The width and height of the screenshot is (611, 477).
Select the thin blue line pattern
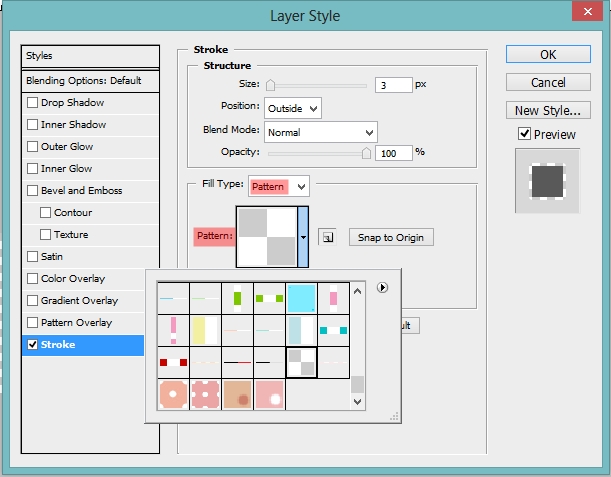pyautogui.click(x=173, y=299)
